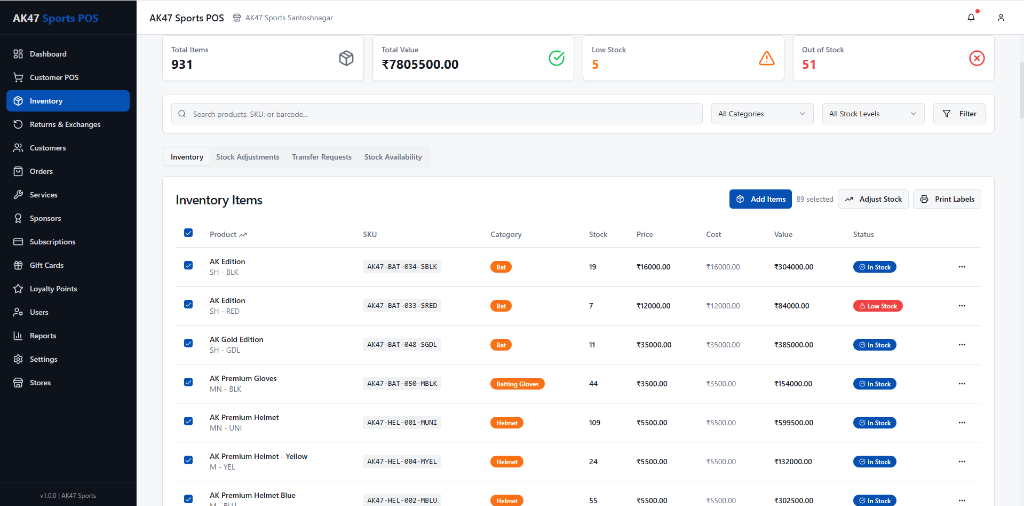Toggle the select-all checkbox in table header
Image resolution: width=1024 pixels, height=506 pixels.
[x=188, y=234]
